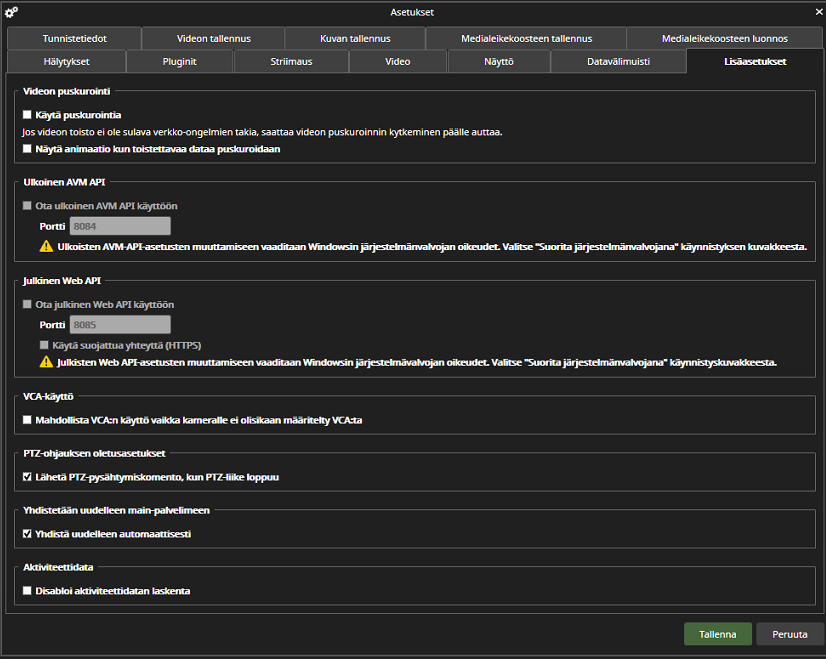Screen dimensions: 826x659
Task: Open the Näyttö tab
Action: 499,62
